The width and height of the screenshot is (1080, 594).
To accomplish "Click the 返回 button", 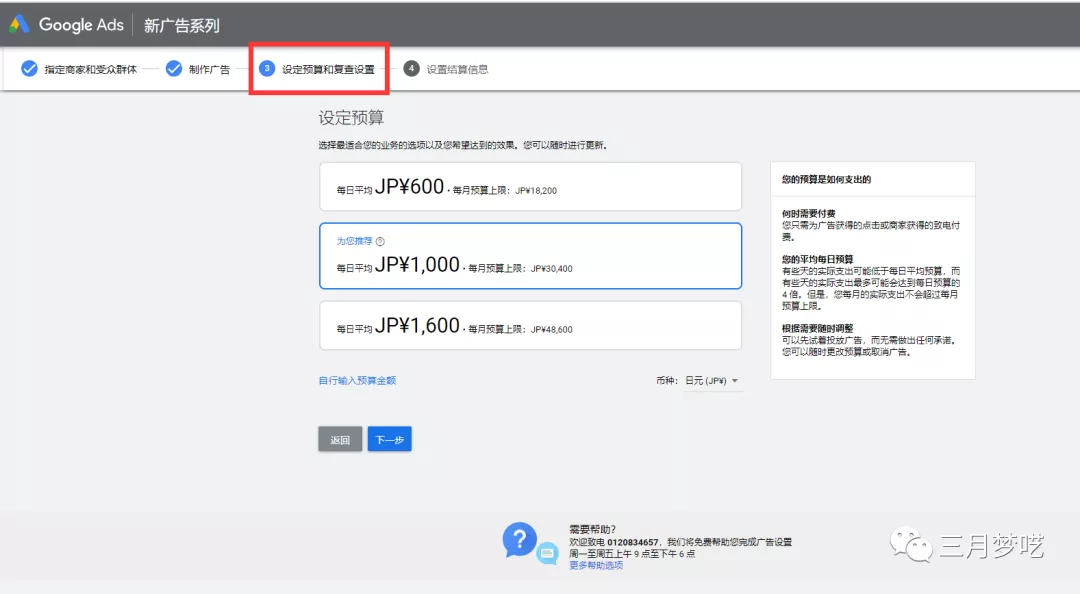I will point(339,438).
